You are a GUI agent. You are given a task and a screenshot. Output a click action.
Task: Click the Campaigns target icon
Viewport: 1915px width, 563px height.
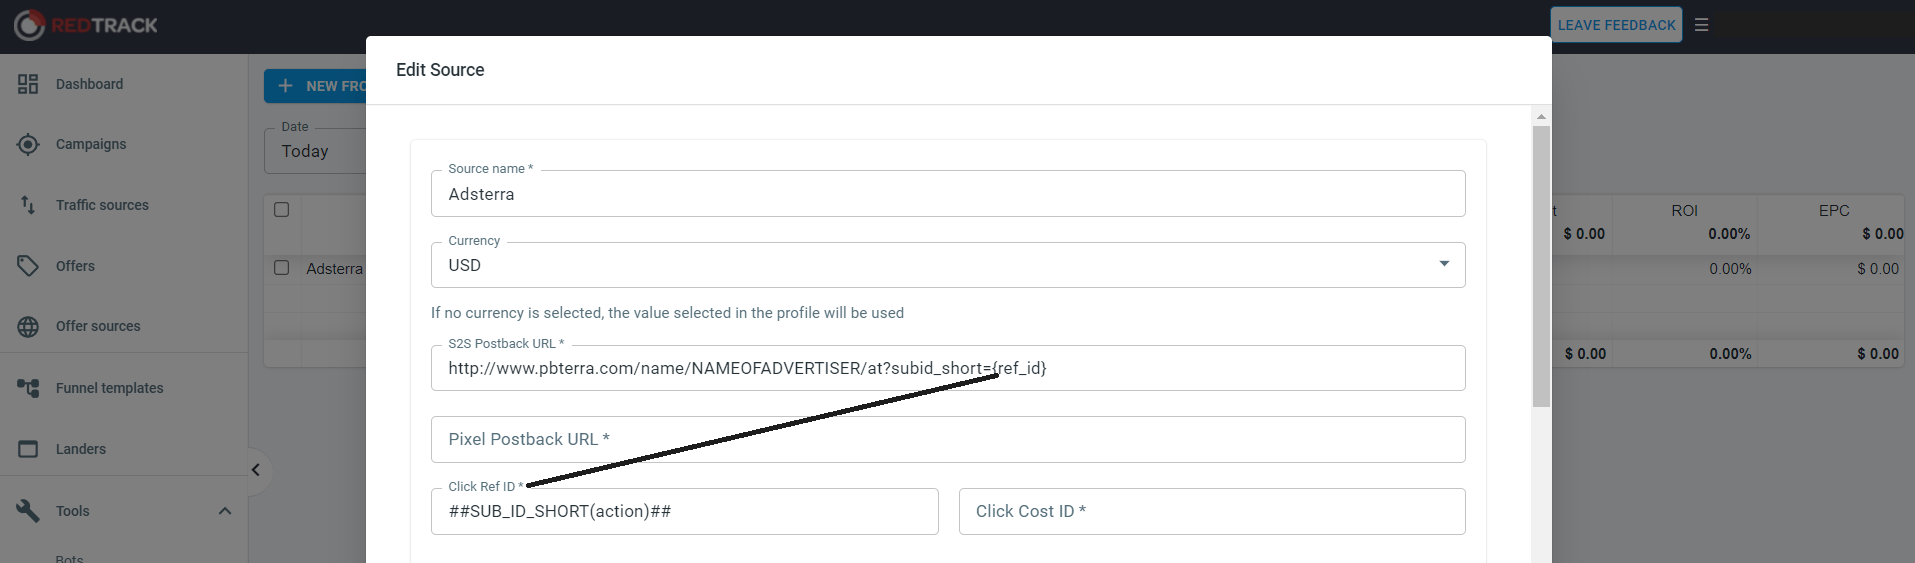[x=28, y=144]
